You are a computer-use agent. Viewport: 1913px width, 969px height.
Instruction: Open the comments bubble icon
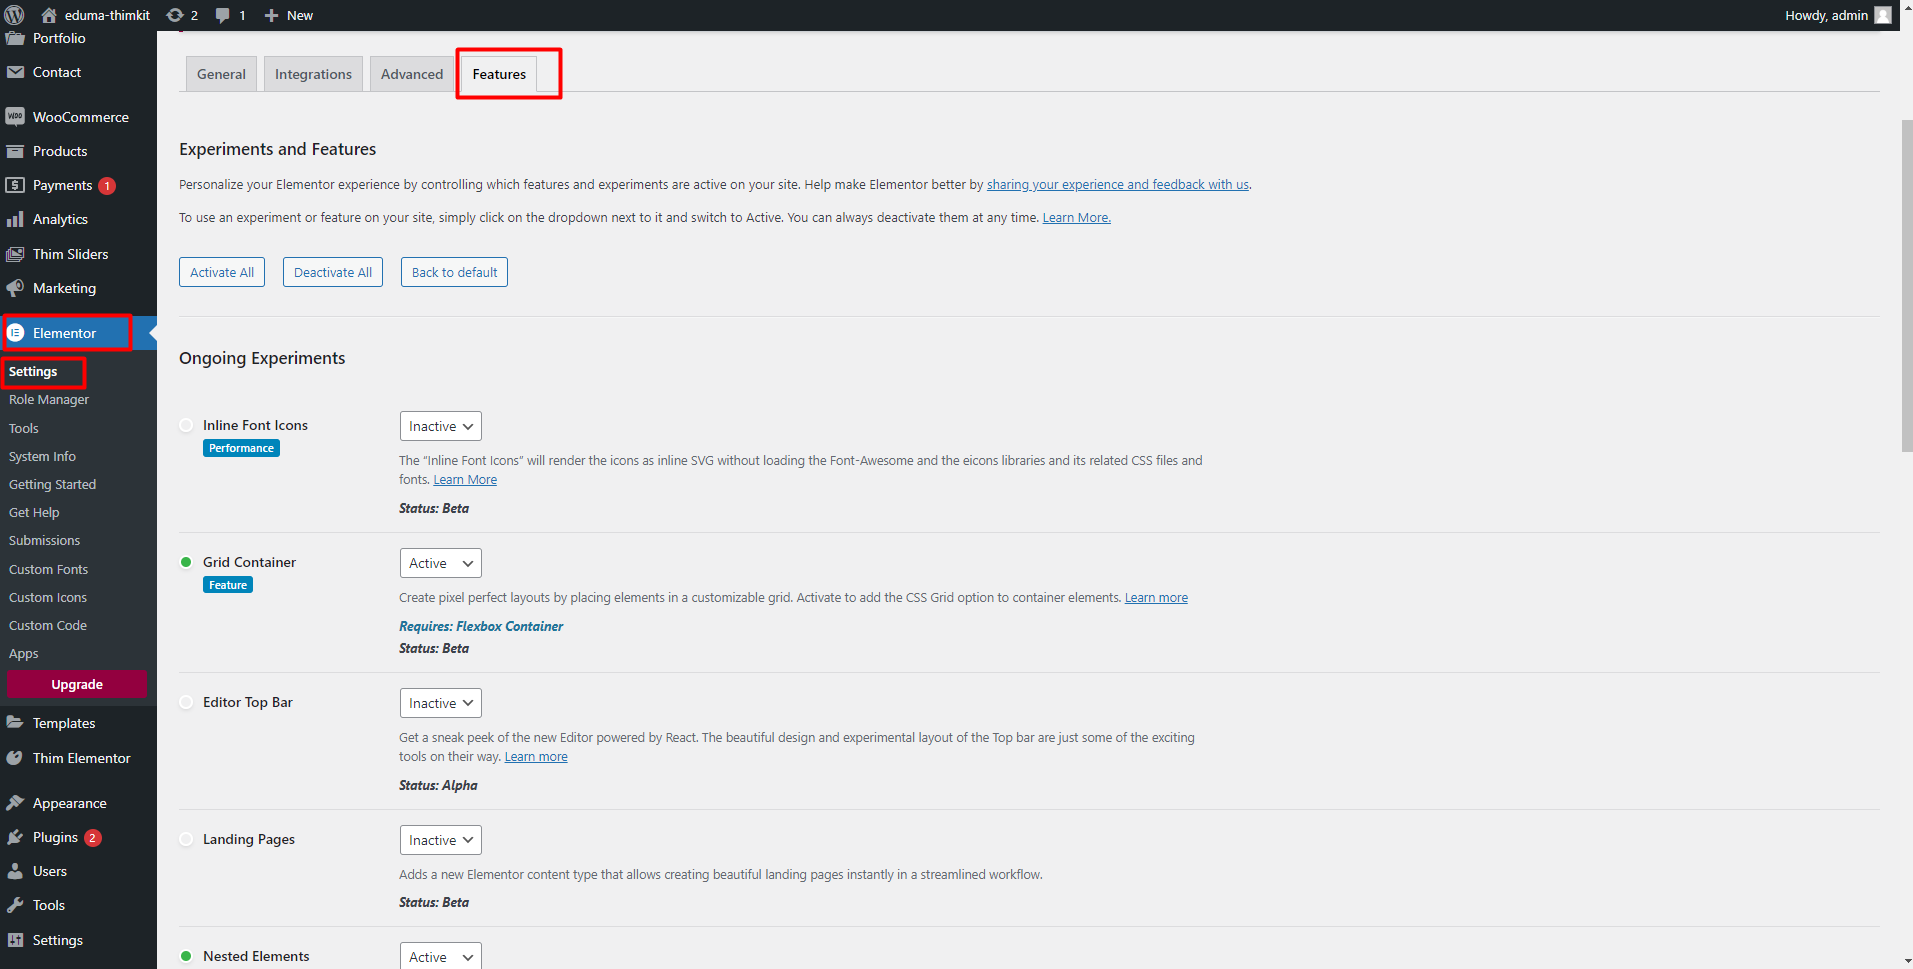pos(223,15)
